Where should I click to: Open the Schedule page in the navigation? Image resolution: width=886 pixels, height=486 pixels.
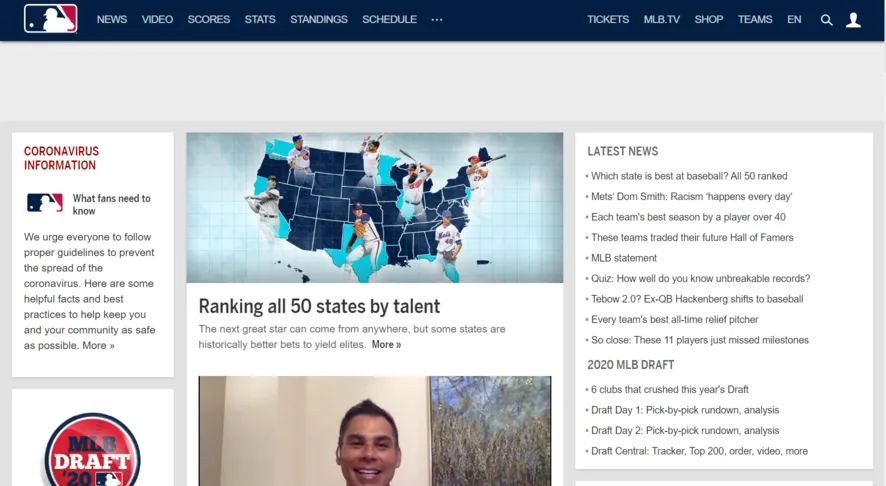[389, 20]
